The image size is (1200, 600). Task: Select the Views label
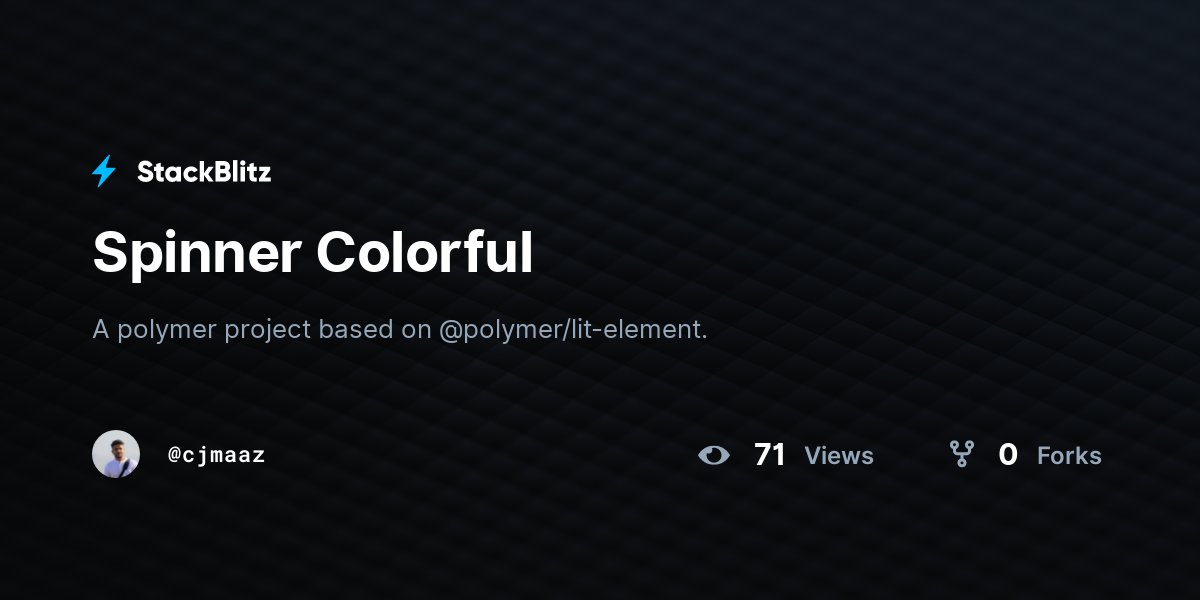pos(839,456)
